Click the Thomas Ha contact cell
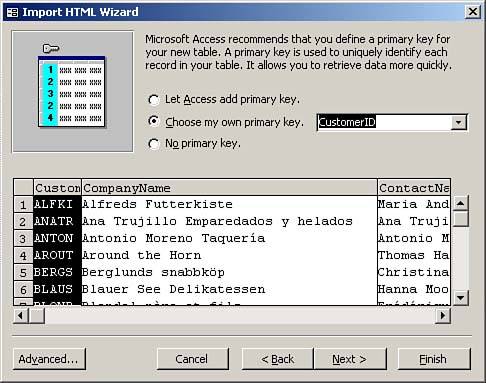The width and height of the screenshot is (486, 383). point(414,255)
